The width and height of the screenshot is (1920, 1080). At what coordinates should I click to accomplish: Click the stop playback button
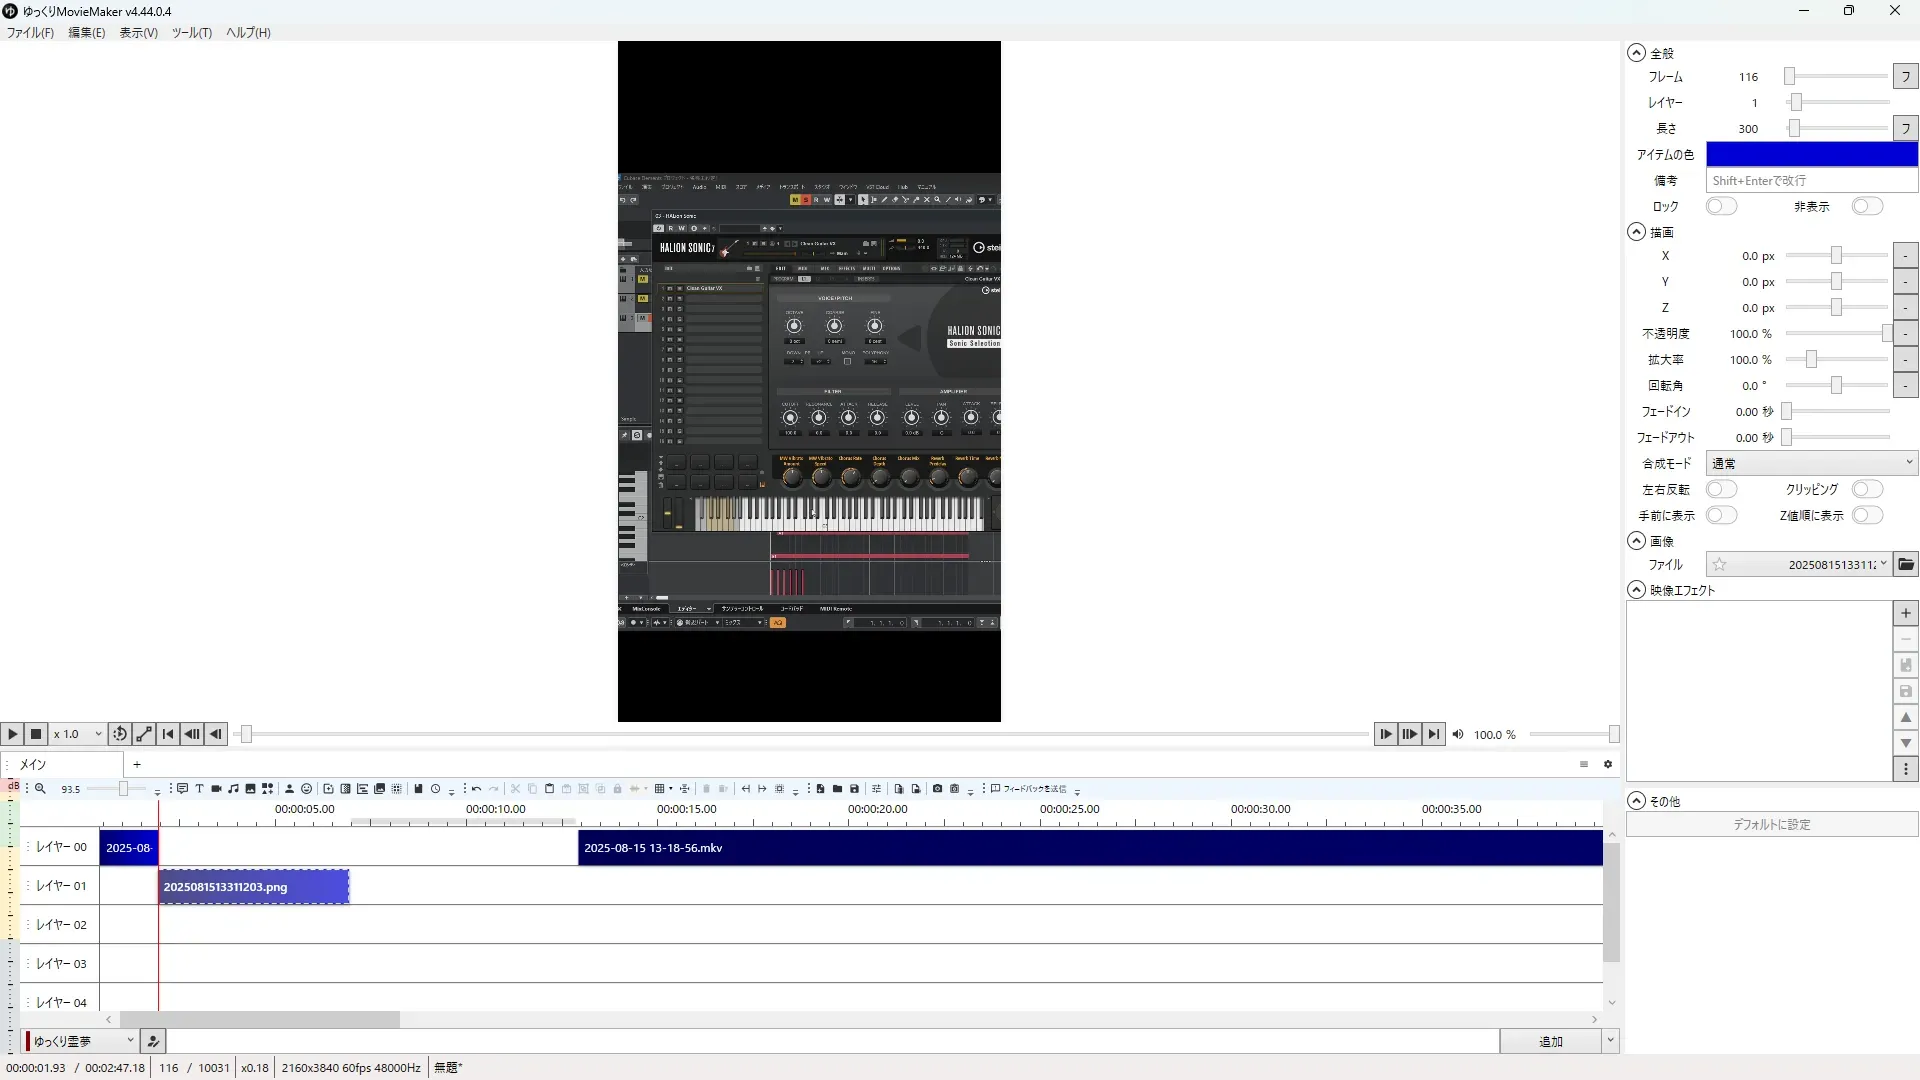coord(36,734)
